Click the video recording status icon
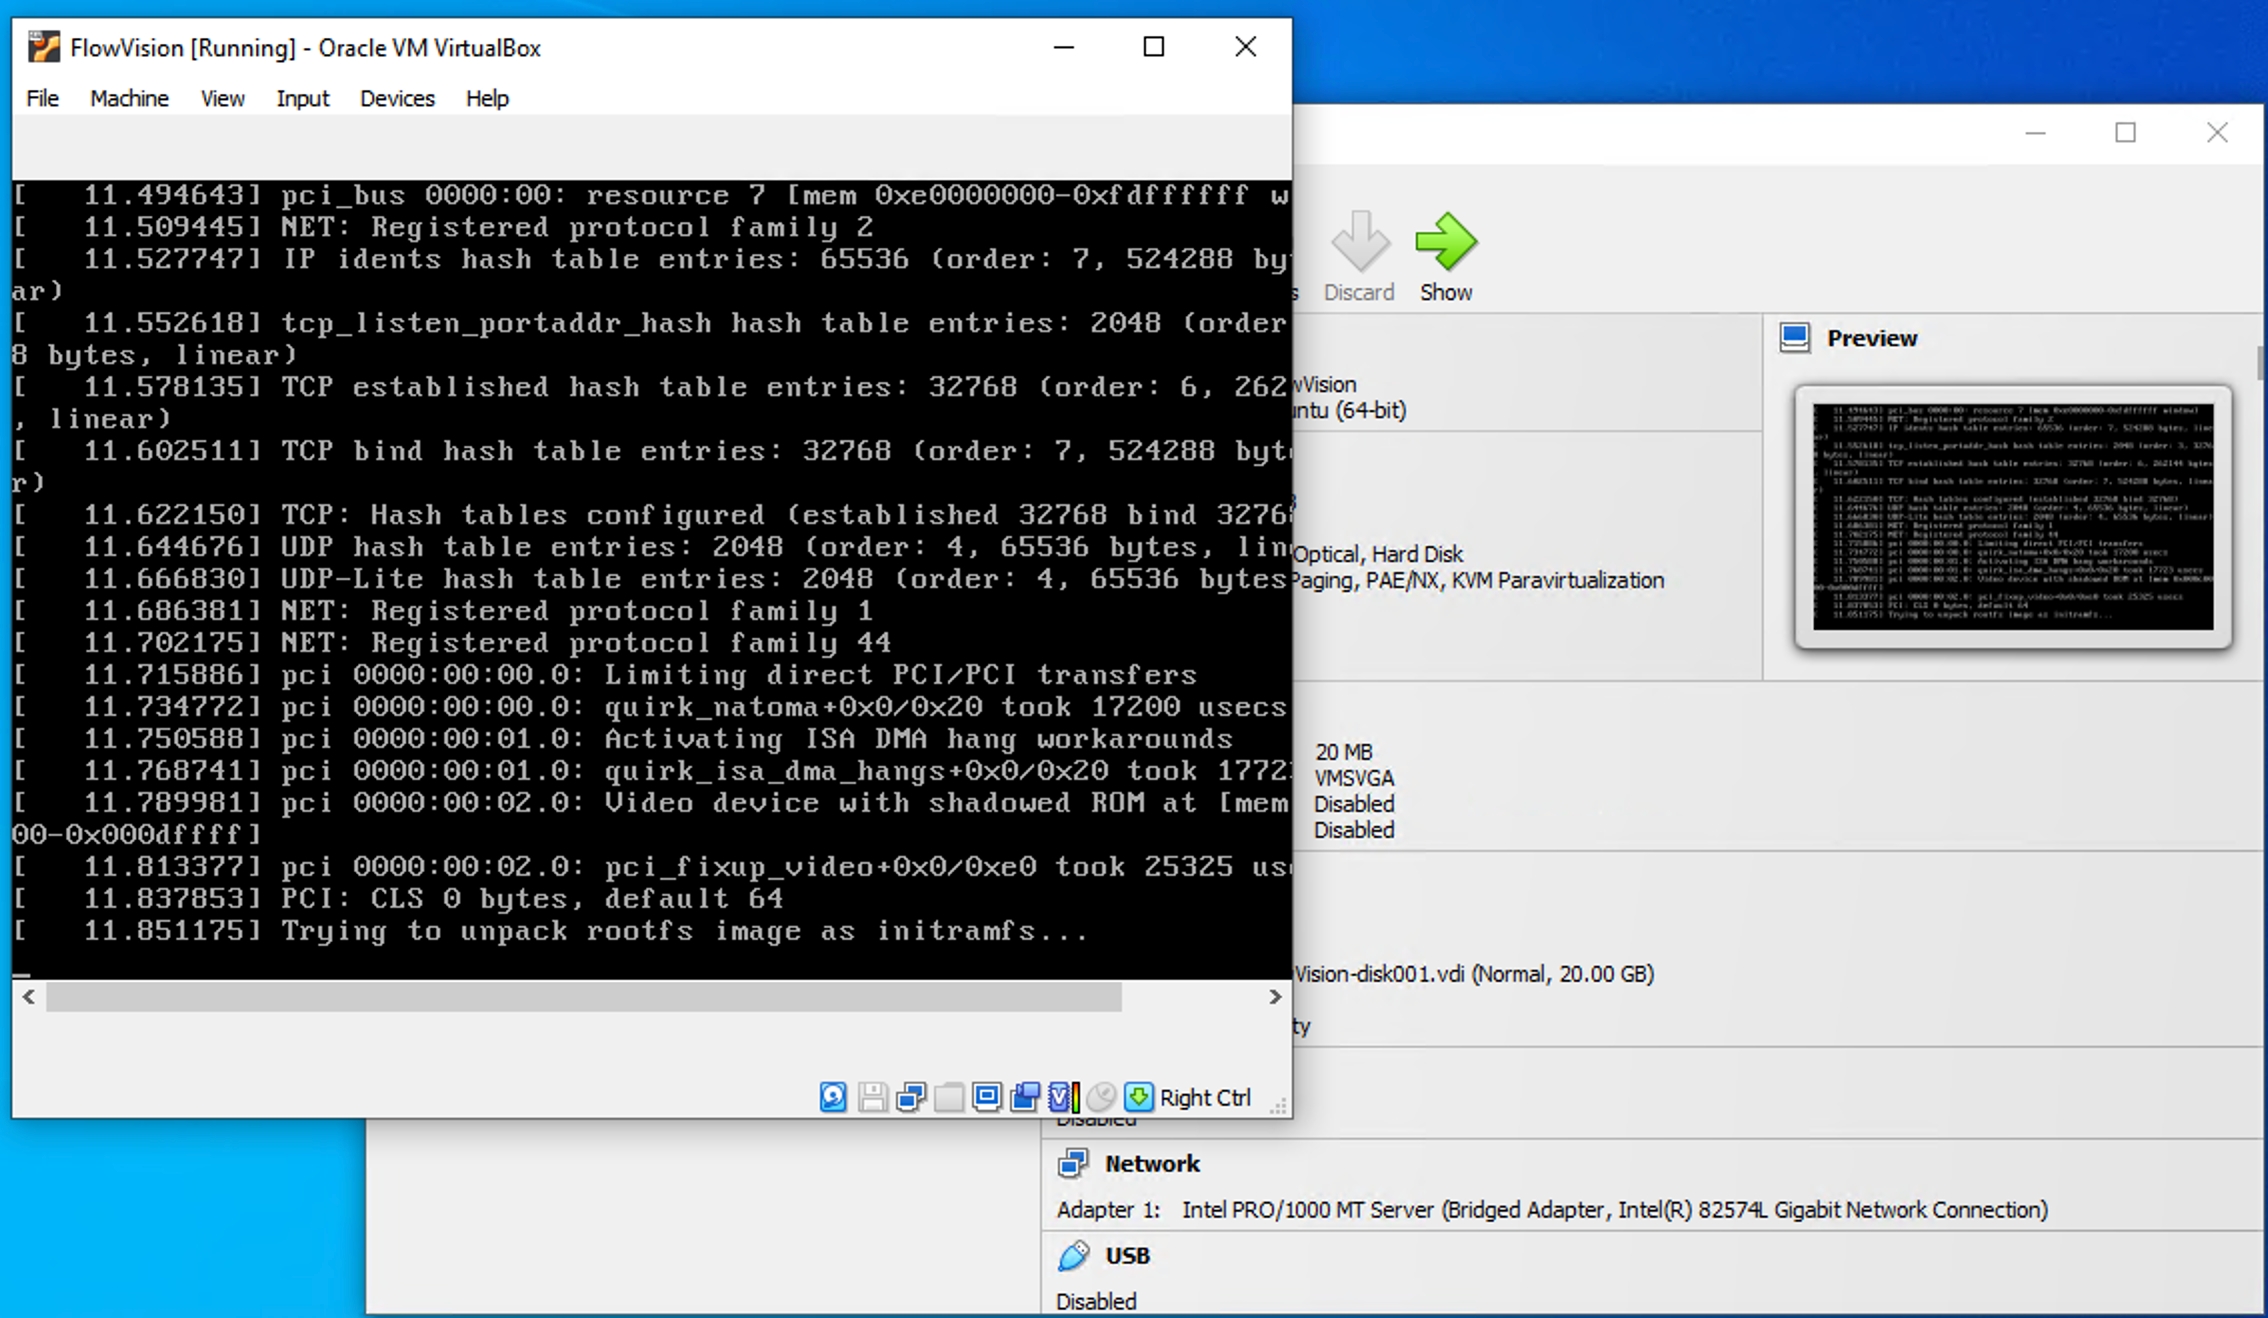This screenshot has width=2268, height=1318. click(1025, 1097)
